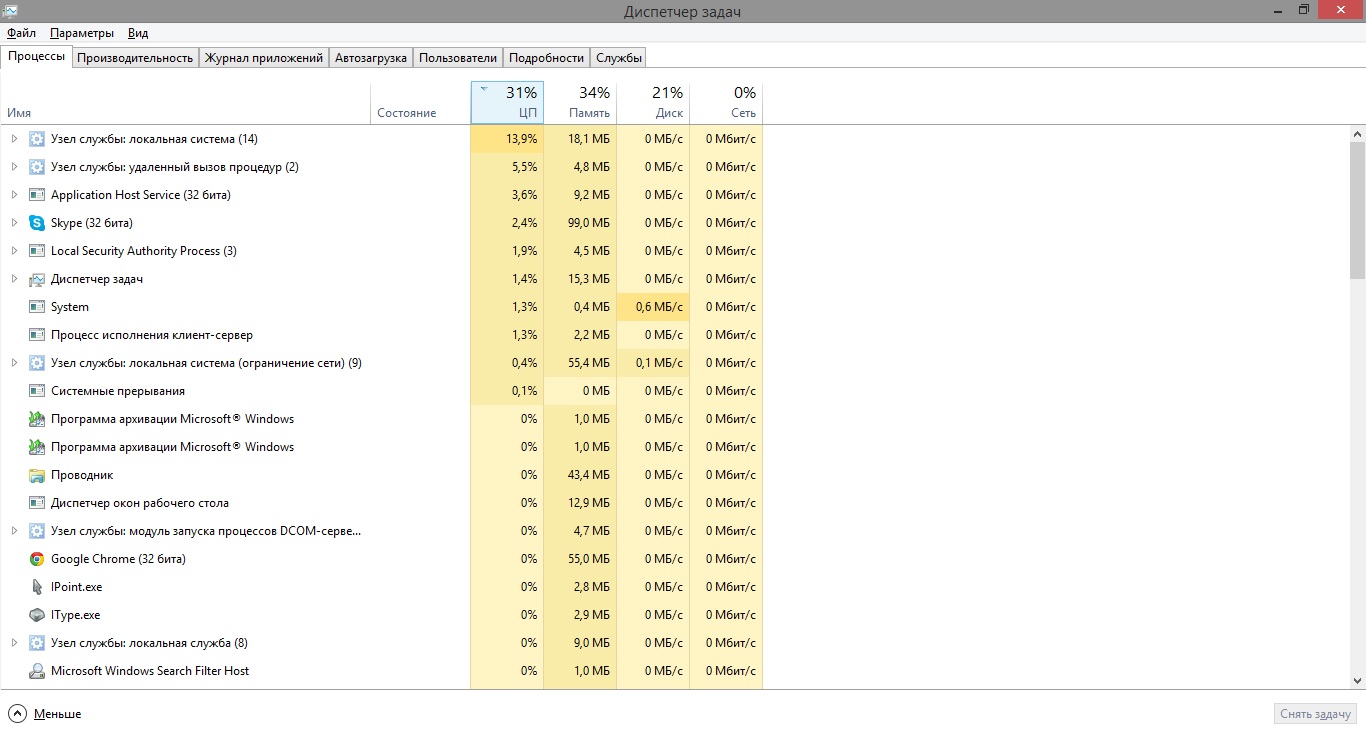The height and width of the screenshot is (738, 1366).
Task: Click the Процесс исполнения клиент-сервер icon
Action: click(37, 335)
